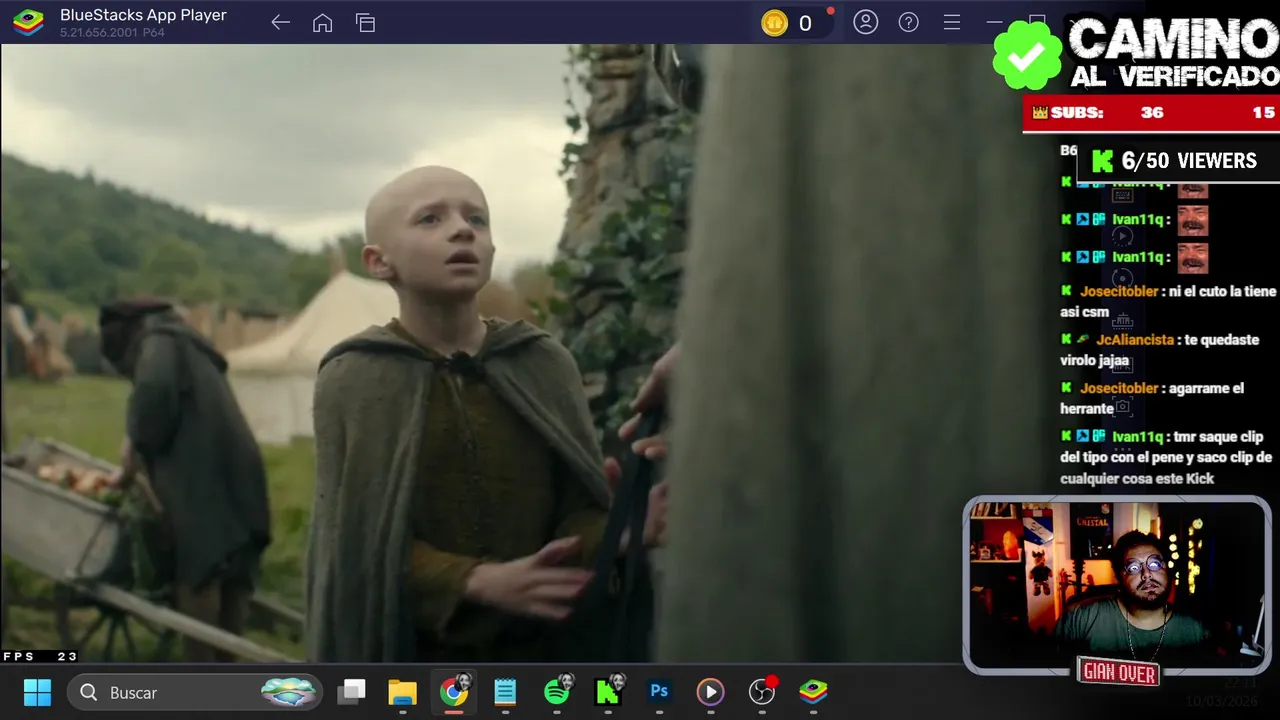Click the '6/50 VIEWERS' counter
The width and height of the screenshot is (1280, 720).
click(1177, 161)
